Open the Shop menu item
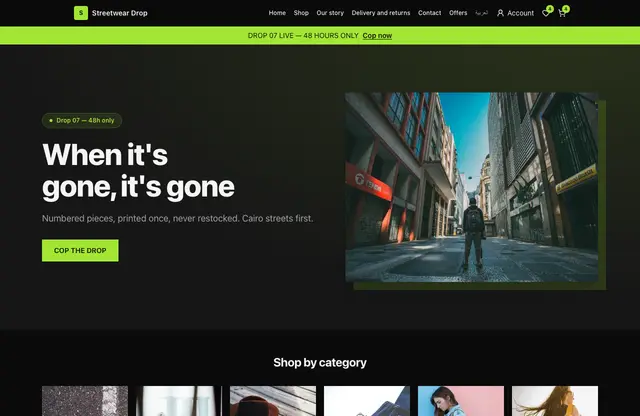 tap(301, 13)
